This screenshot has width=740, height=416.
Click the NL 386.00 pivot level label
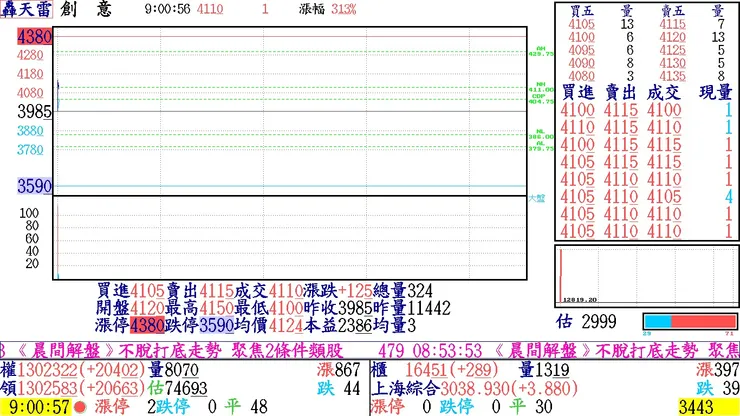(x=541, y=134)
